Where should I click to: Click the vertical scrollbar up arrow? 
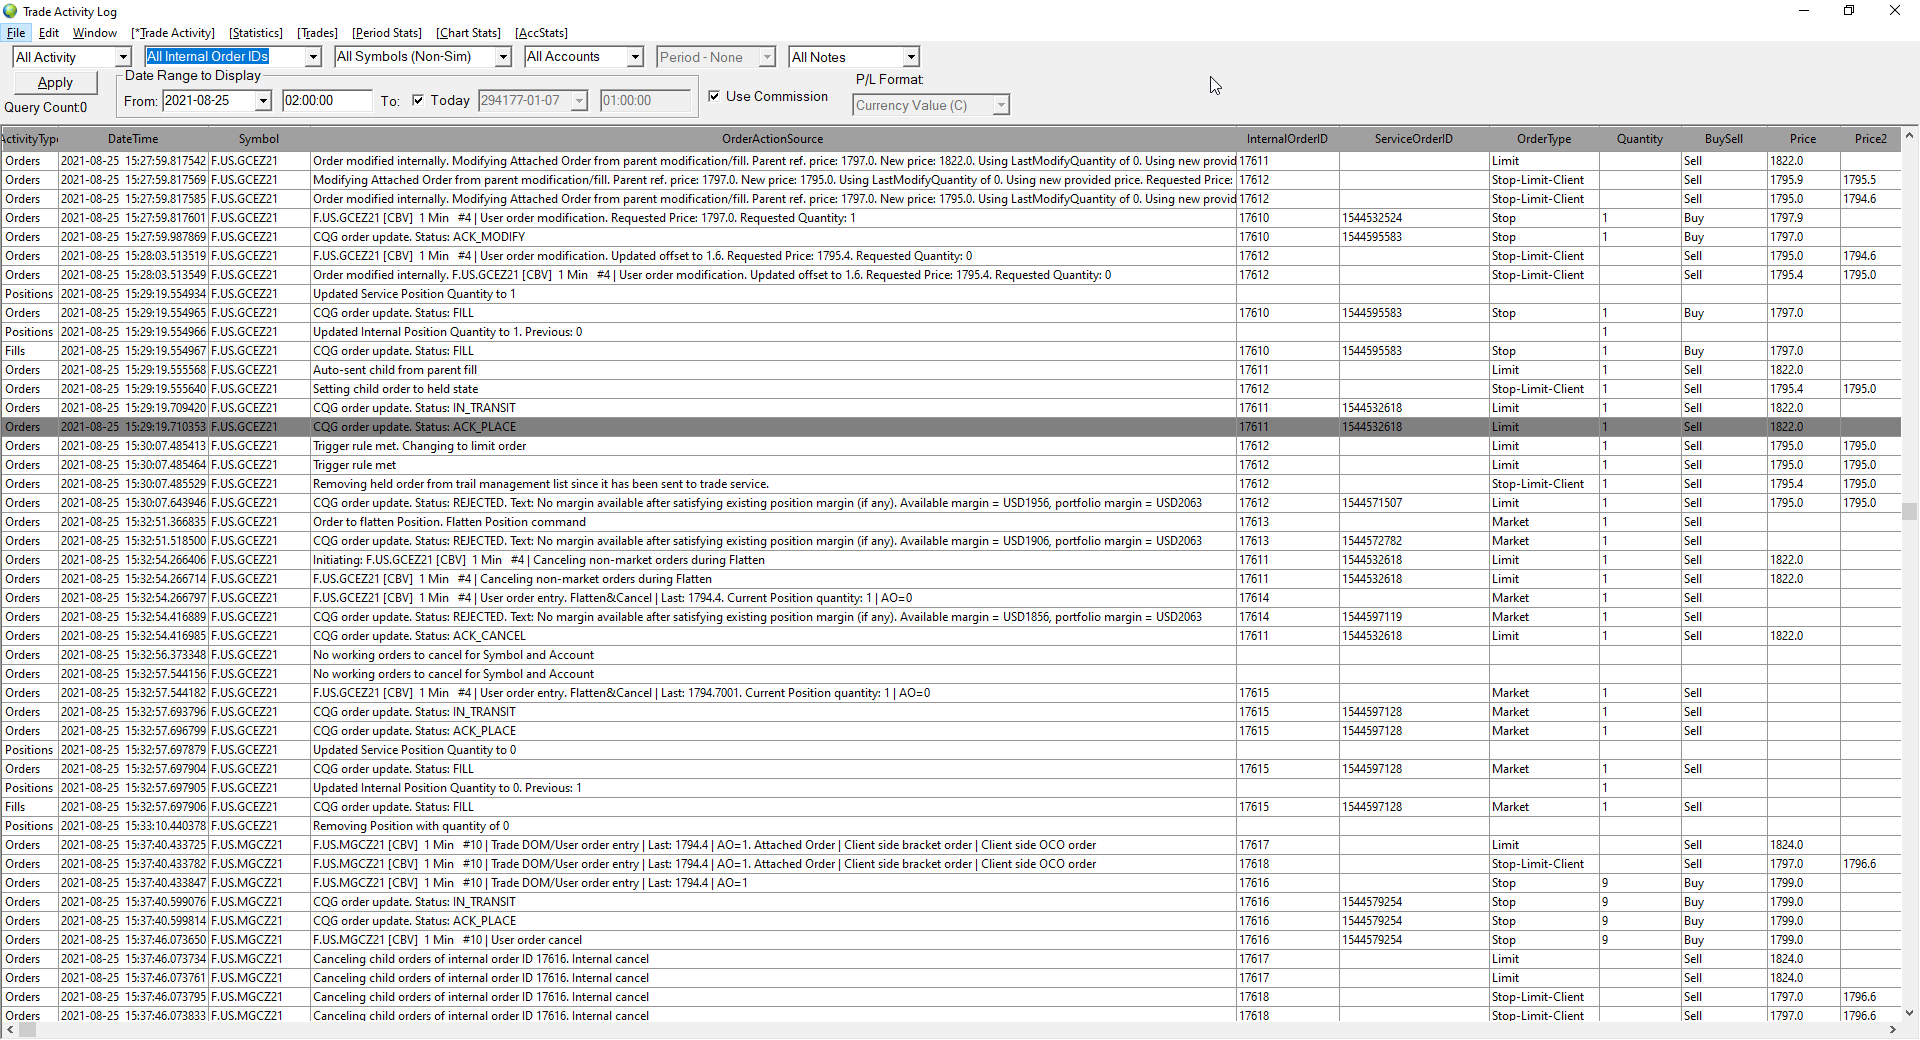[x=1910, y=136]
